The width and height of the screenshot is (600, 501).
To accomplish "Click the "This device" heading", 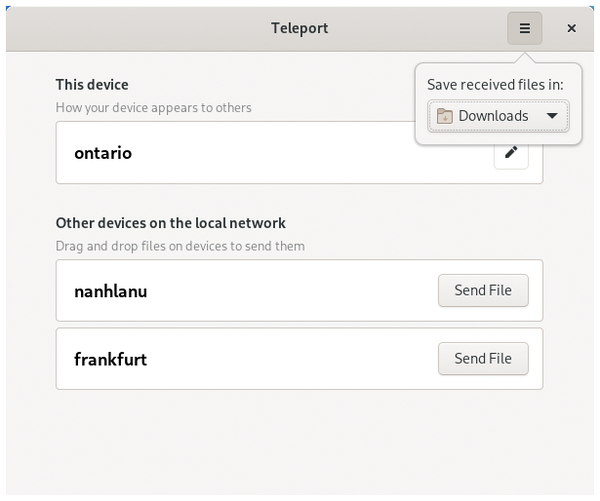I will (92, 85).
